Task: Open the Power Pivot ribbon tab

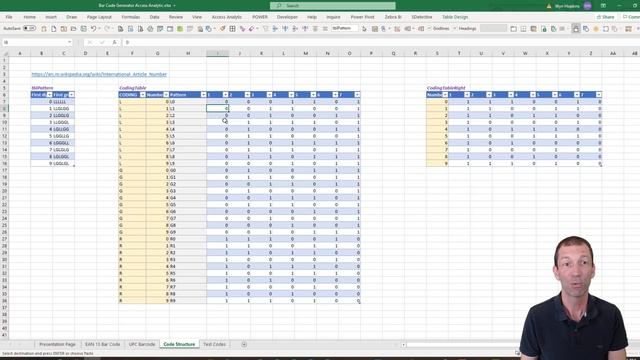Action: point(362,17)
